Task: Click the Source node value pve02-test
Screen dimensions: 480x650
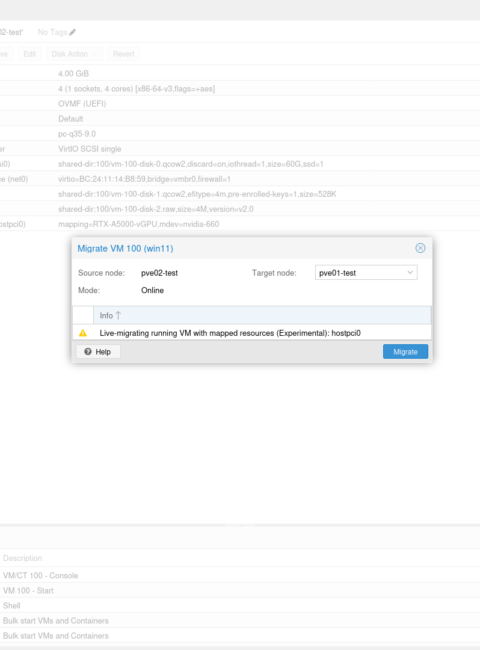Action: 159,273
